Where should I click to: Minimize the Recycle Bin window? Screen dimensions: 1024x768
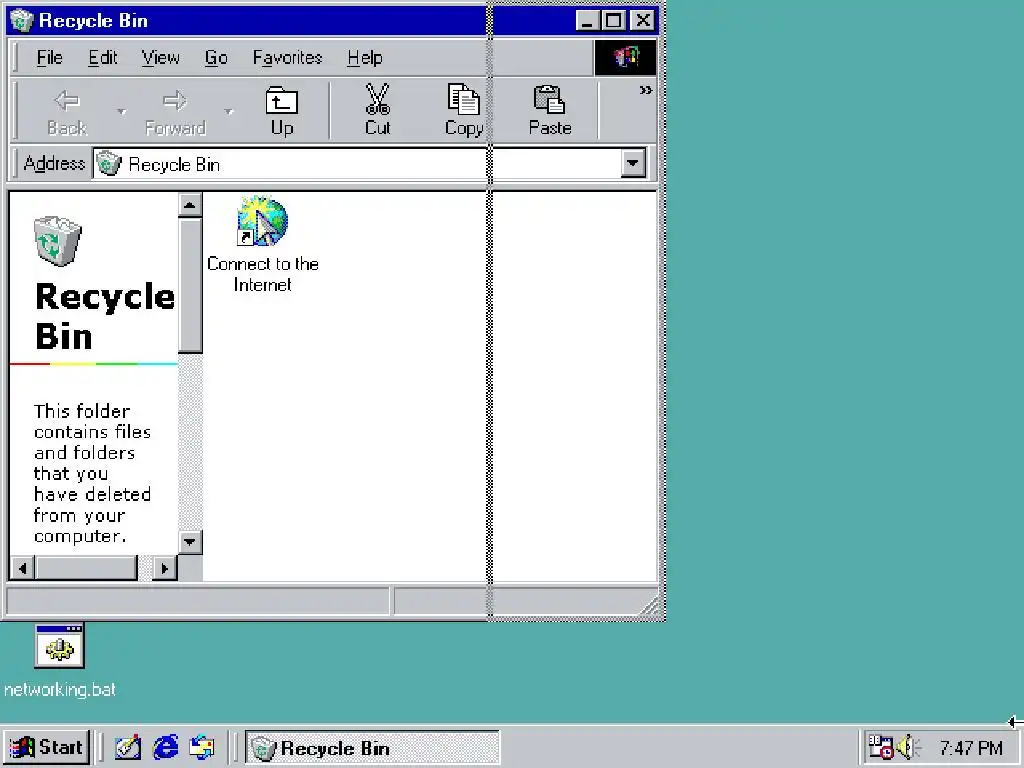click(587, 21)
